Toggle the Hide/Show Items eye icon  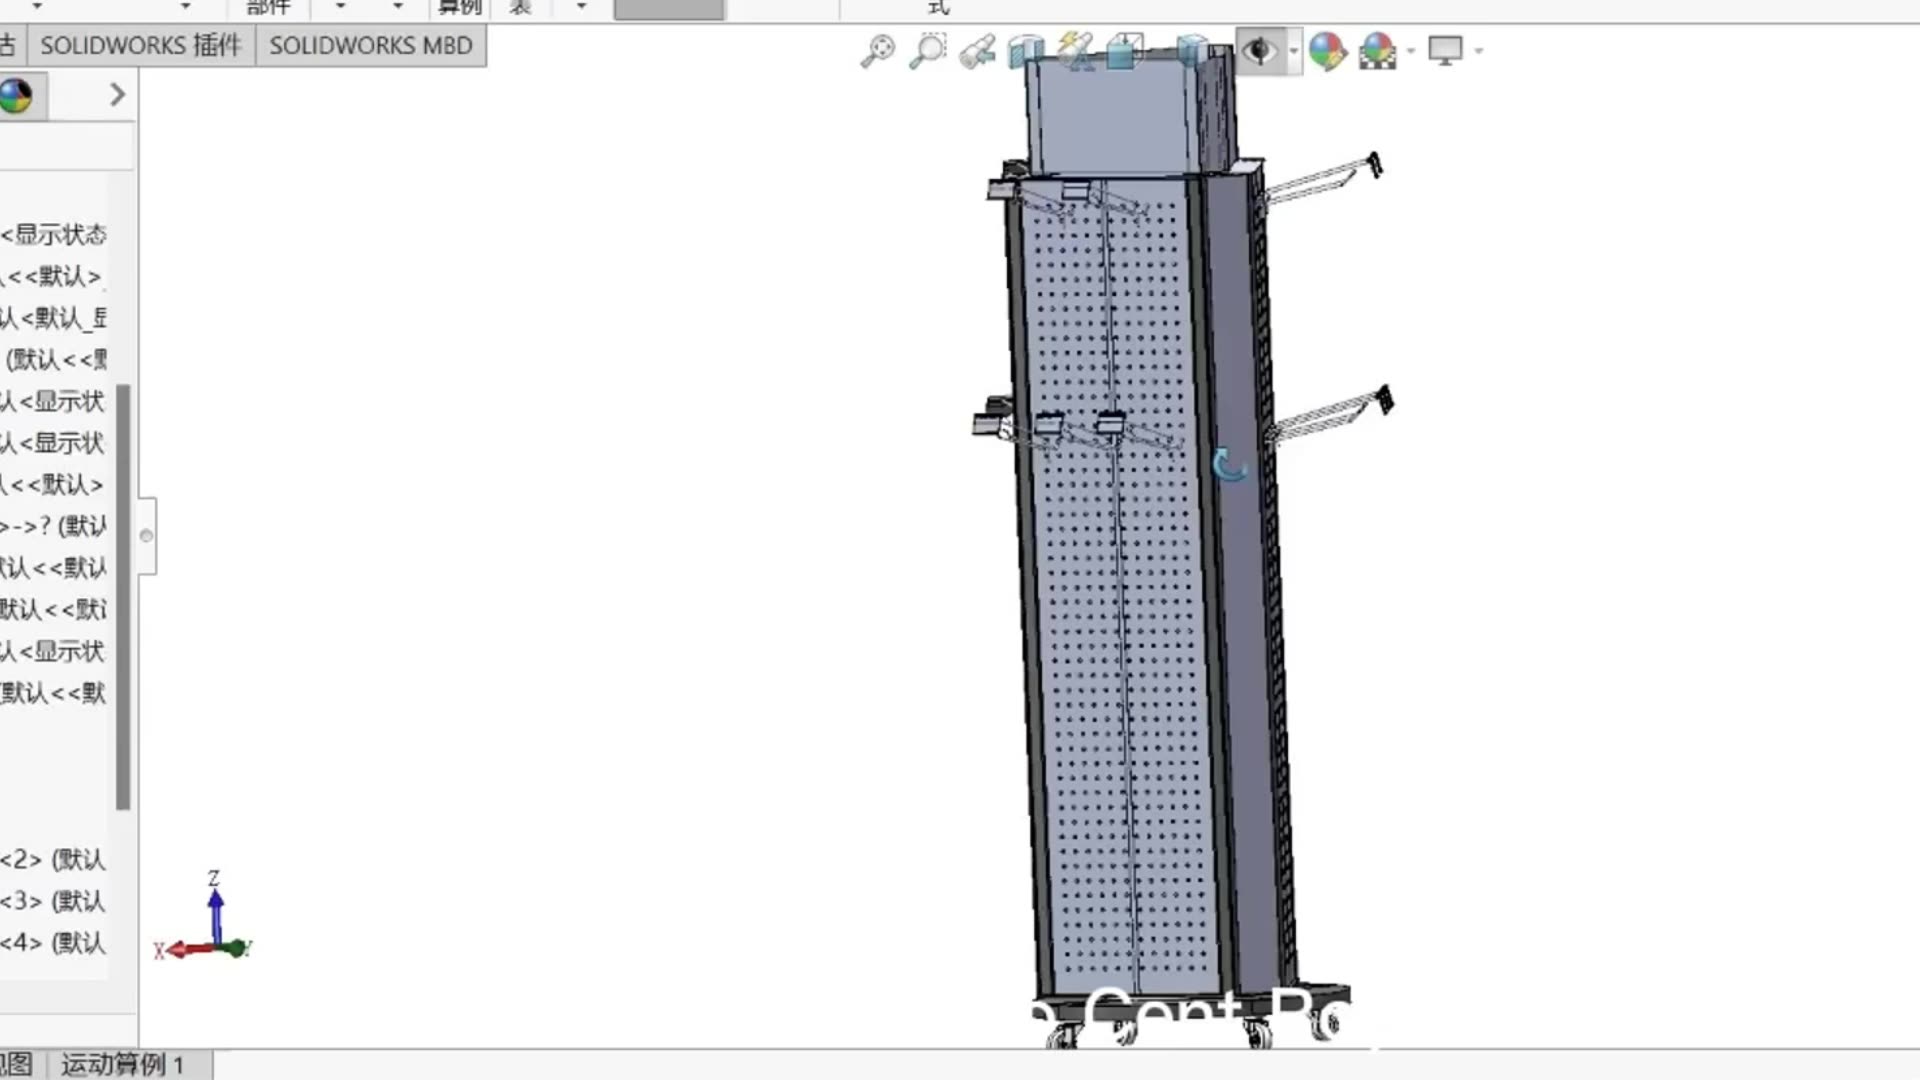1260,50
